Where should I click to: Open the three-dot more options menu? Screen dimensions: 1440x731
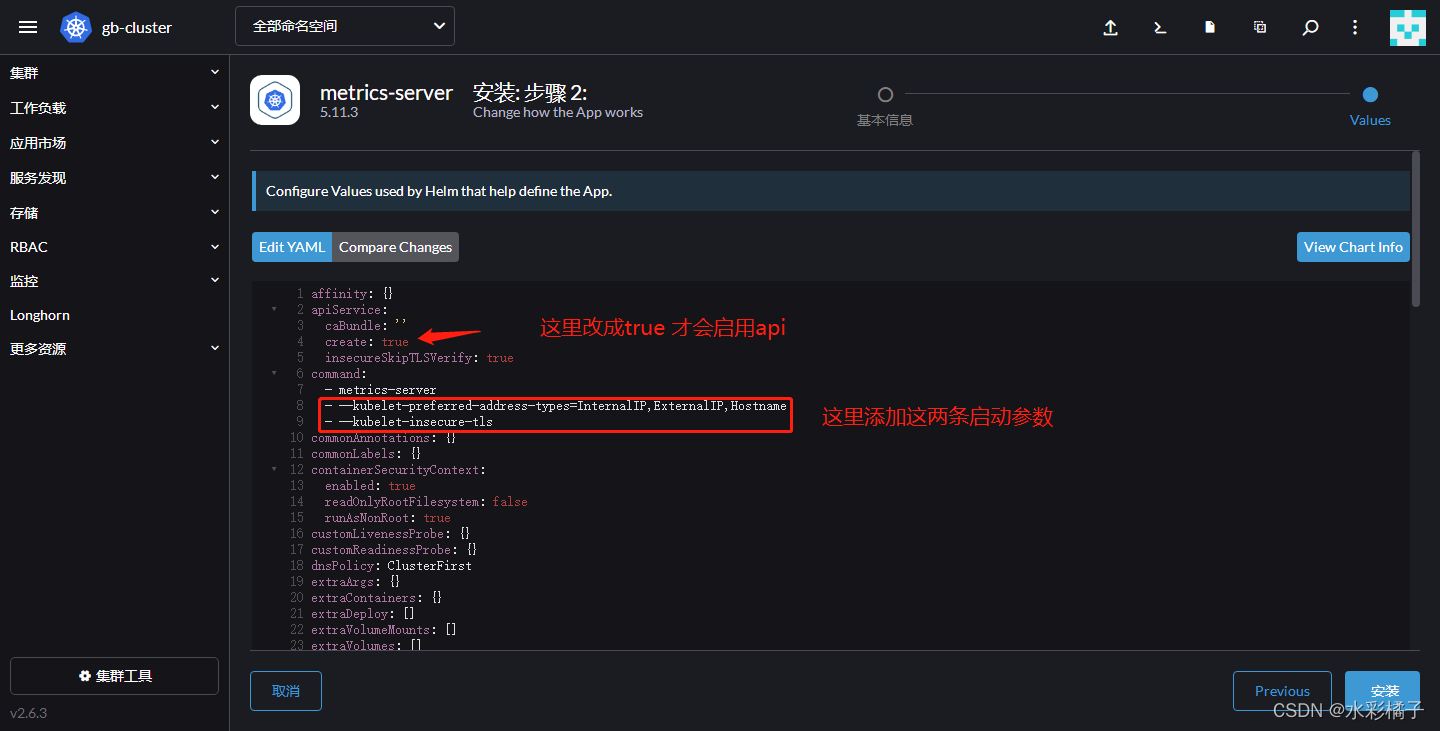[1355, 28]
